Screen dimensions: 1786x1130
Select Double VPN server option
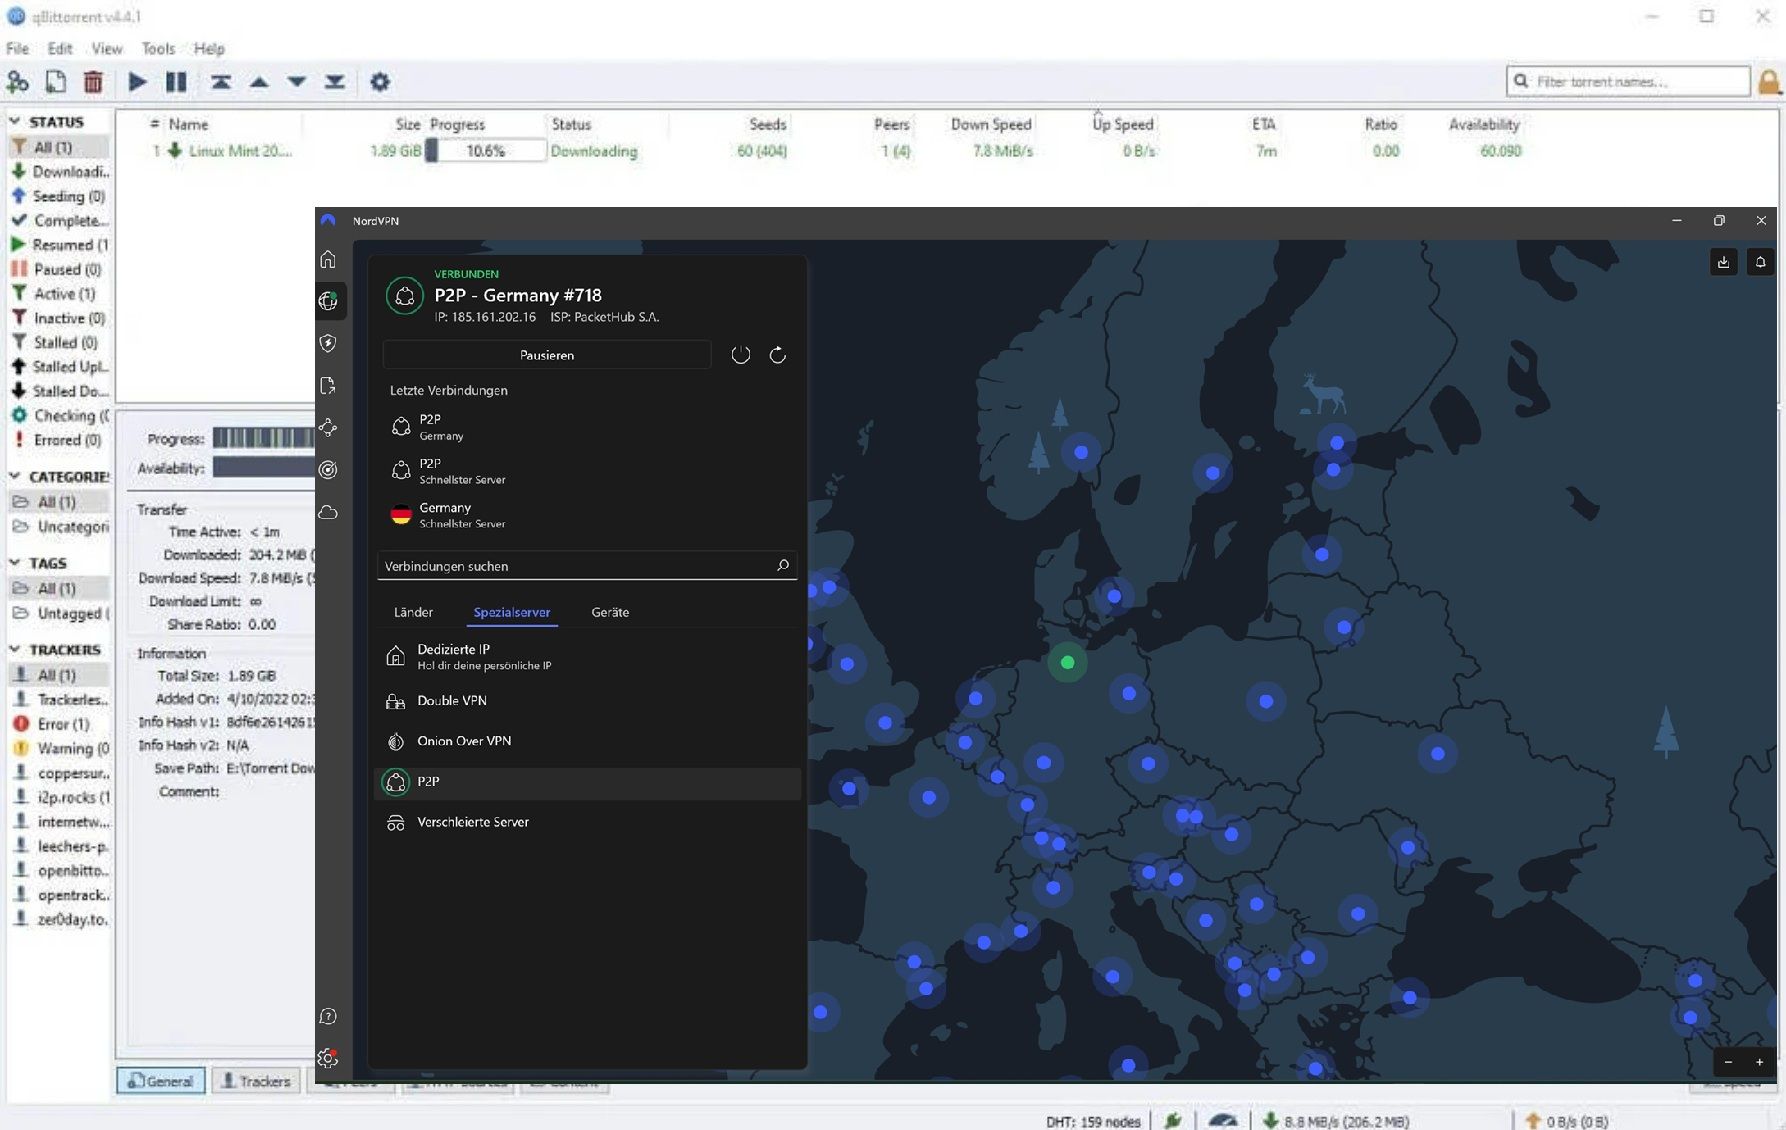coord(588,701)
